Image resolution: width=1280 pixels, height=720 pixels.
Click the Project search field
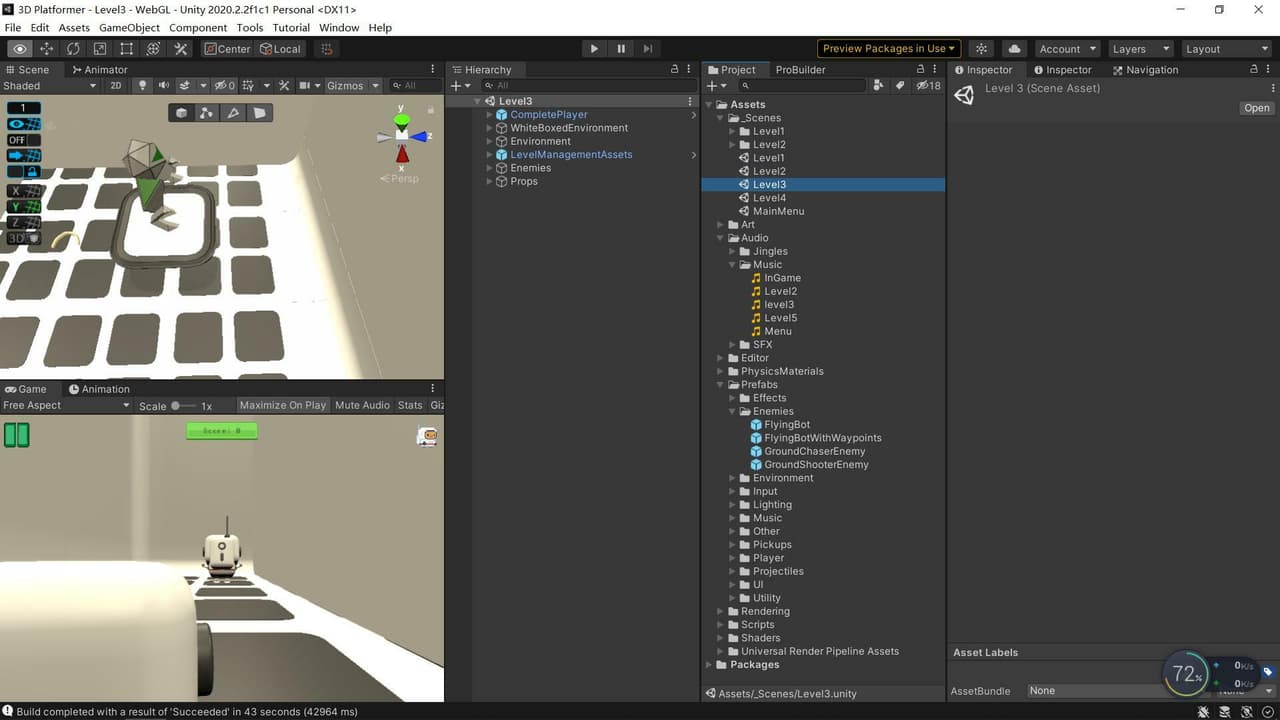(x=802, y=85)
